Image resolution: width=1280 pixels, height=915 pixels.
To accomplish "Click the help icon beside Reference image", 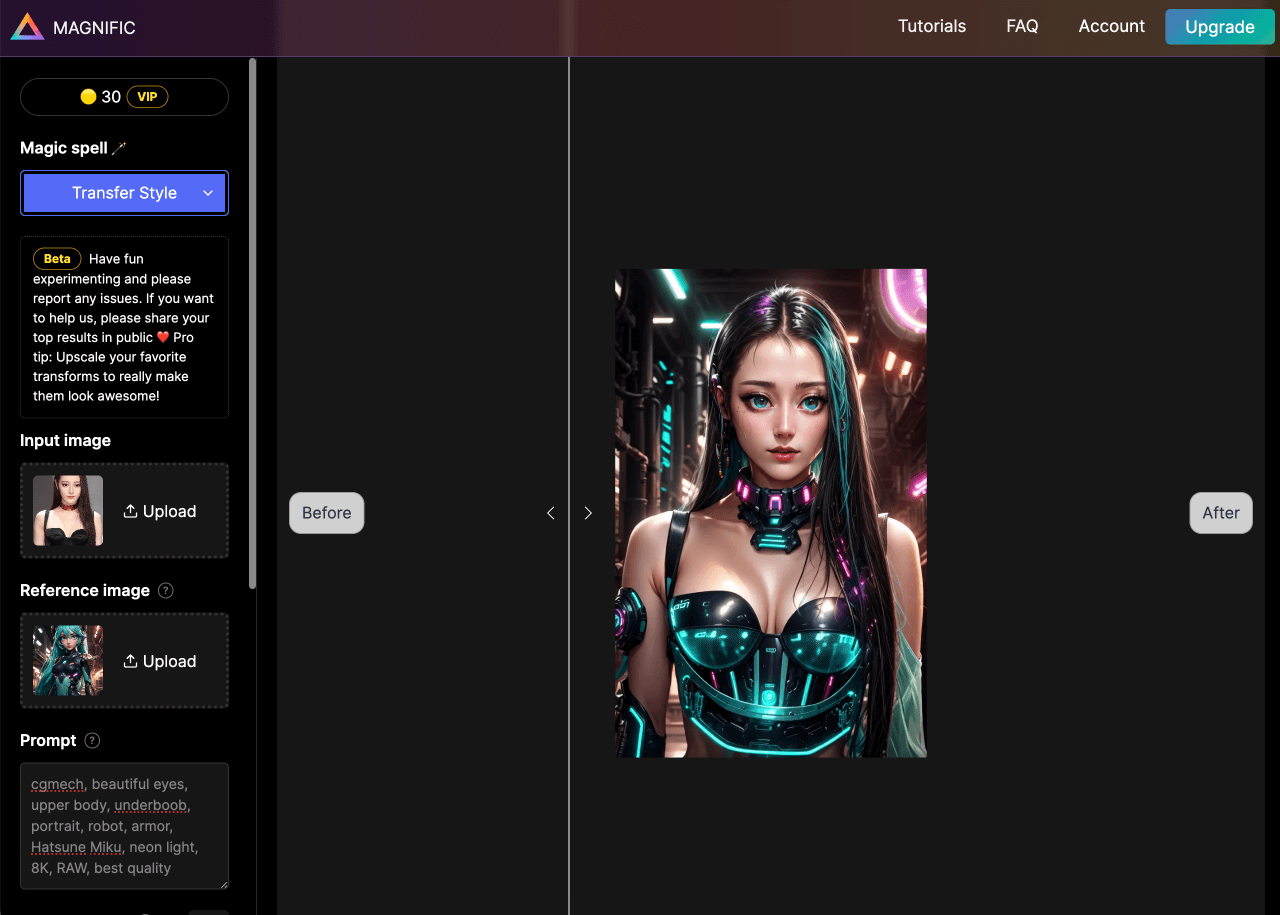I will click(166, 591).
